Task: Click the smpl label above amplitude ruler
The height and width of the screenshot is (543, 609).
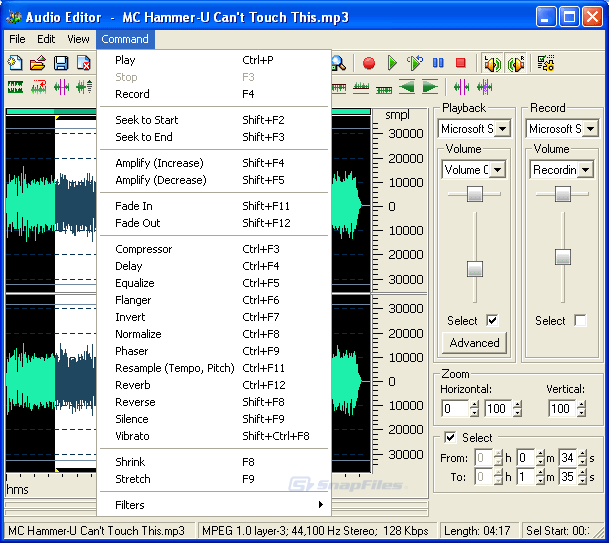Action: pyautogui.click(x=397, y=115)
